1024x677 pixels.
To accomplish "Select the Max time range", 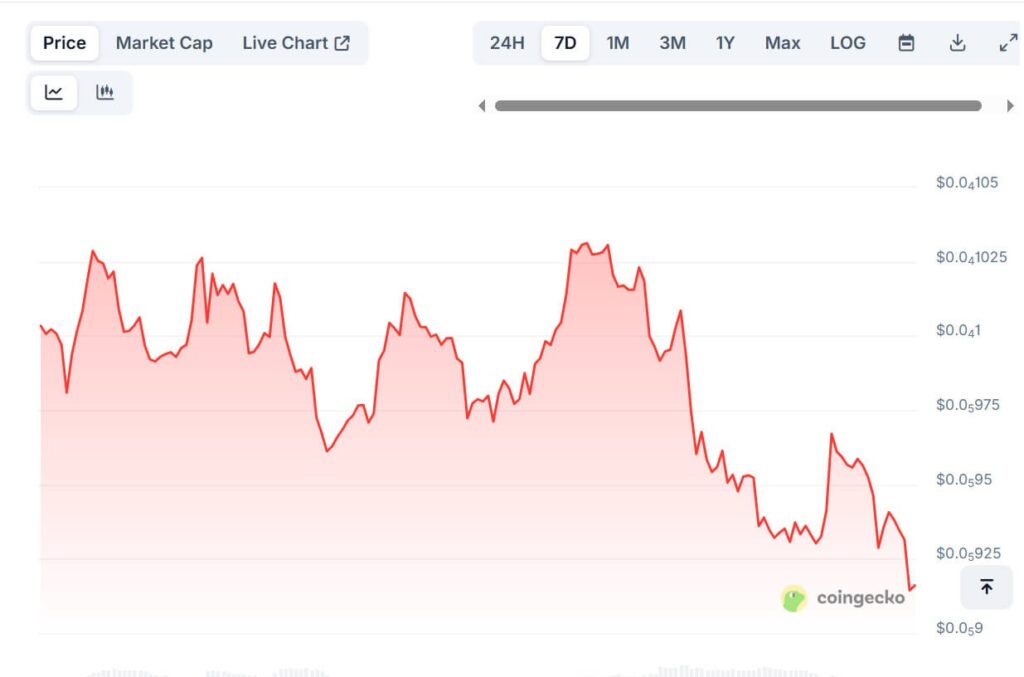I will pyautogui.click(x=782, y=43).
